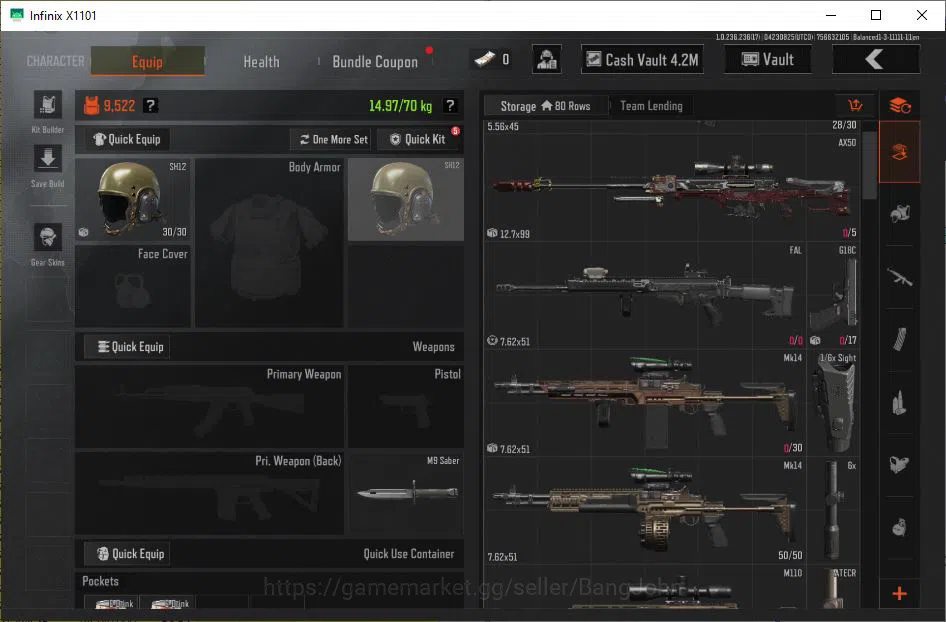Viewport: 946px width, 622px height.
Task: Open the character profile icon in top bar
Action: tap(547, 59)
